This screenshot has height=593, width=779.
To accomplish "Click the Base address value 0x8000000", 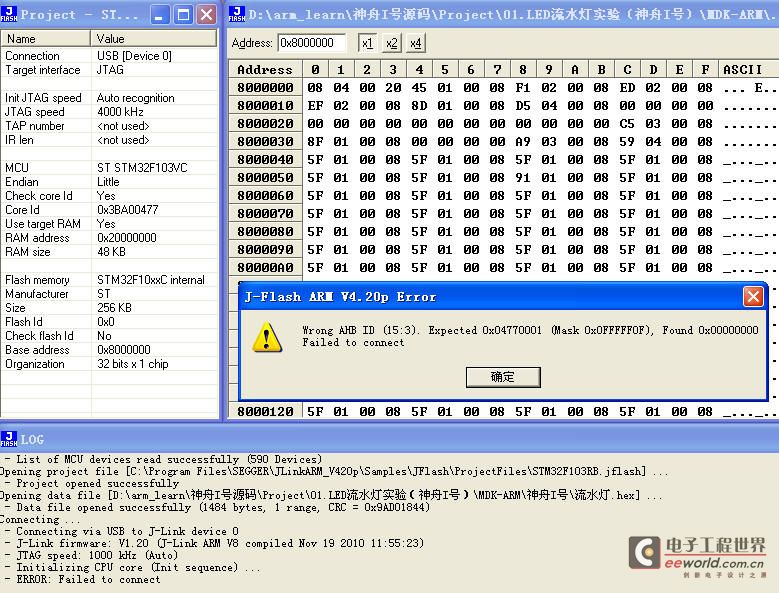I will pos(124,350).
